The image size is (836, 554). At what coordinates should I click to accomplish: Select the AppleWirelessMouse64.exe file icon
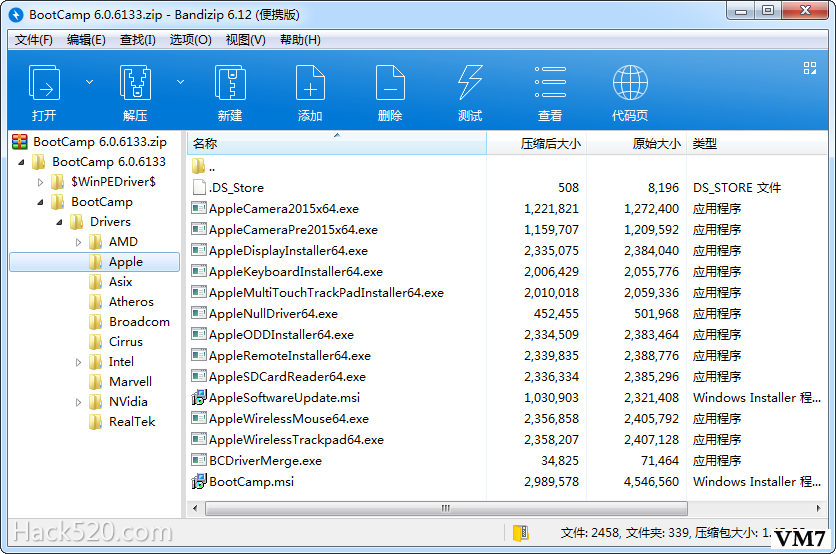199,418
